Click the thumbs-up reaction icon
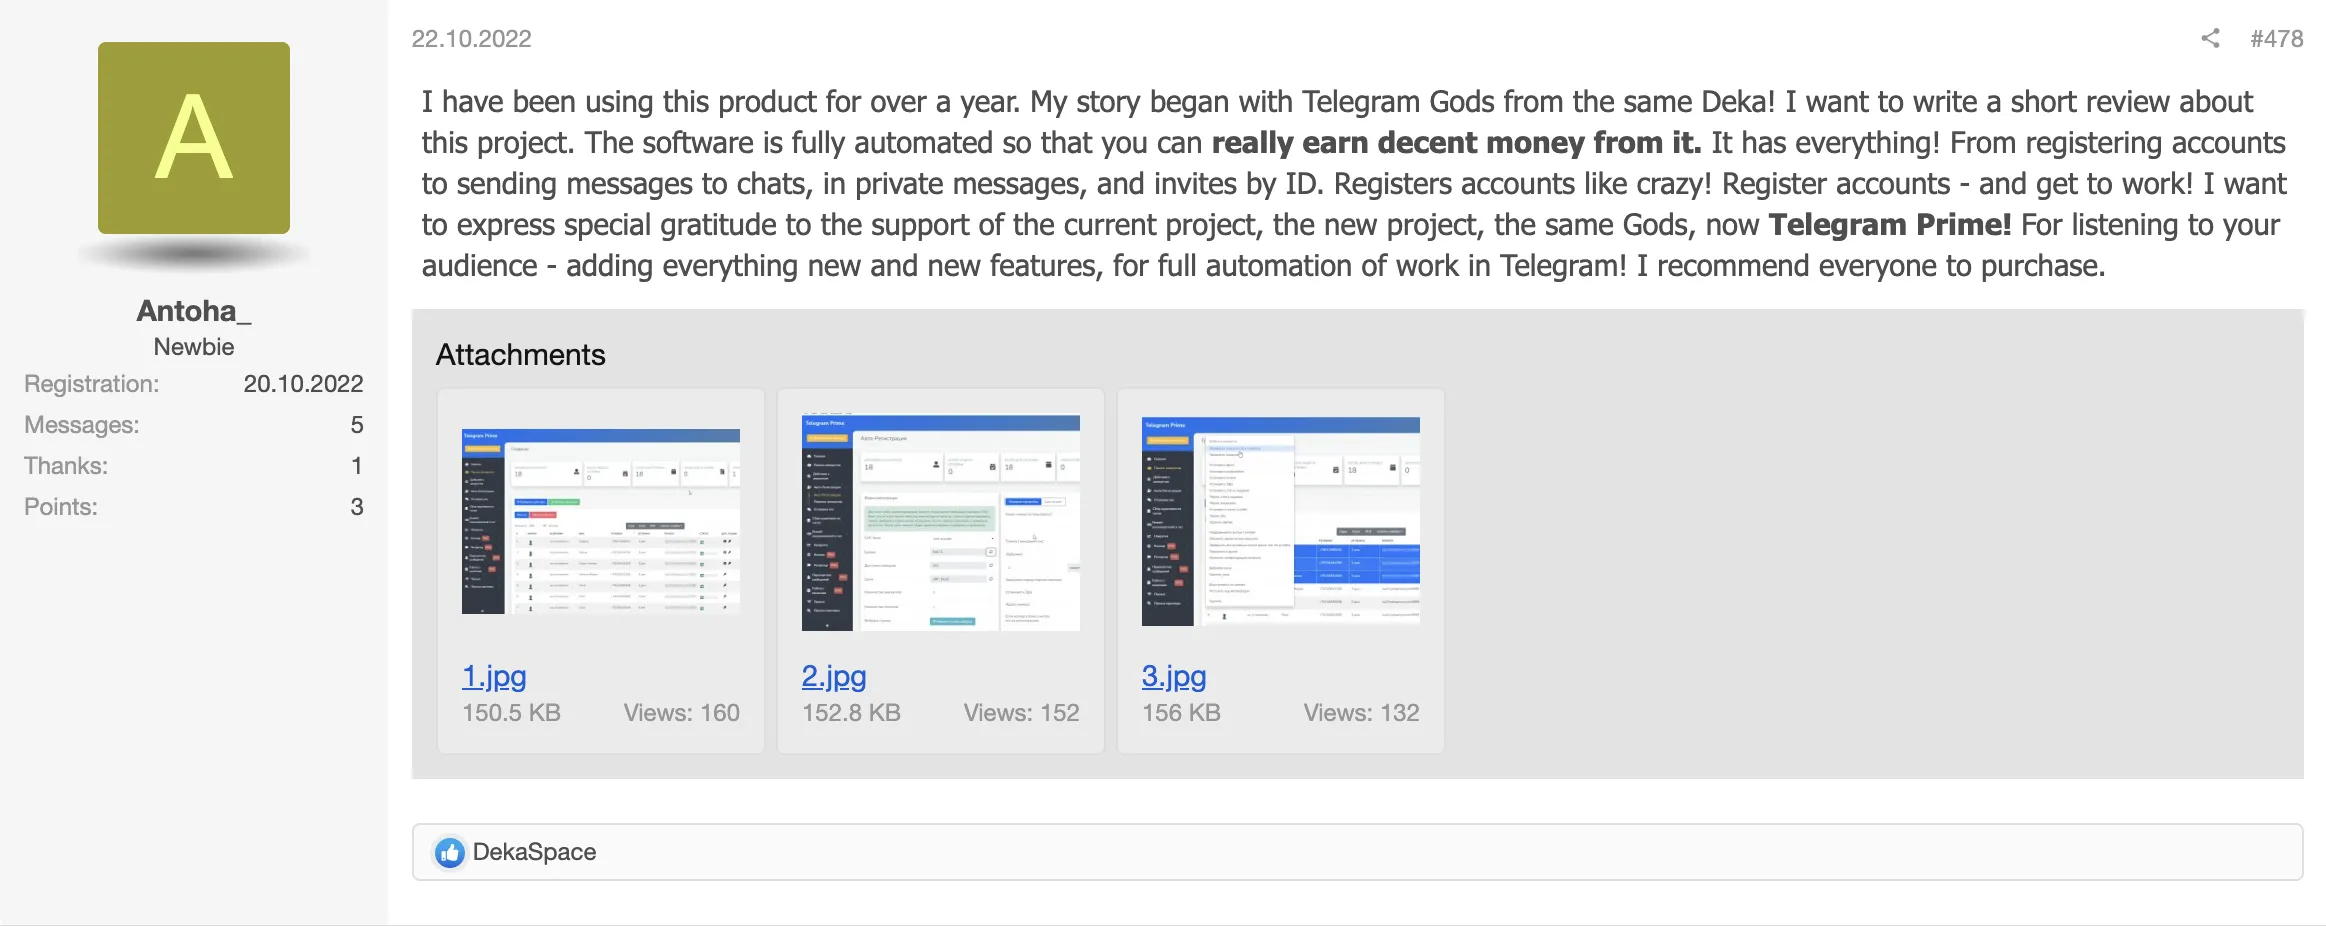This screenshot has height=926, width=2326. coord(449,852)
